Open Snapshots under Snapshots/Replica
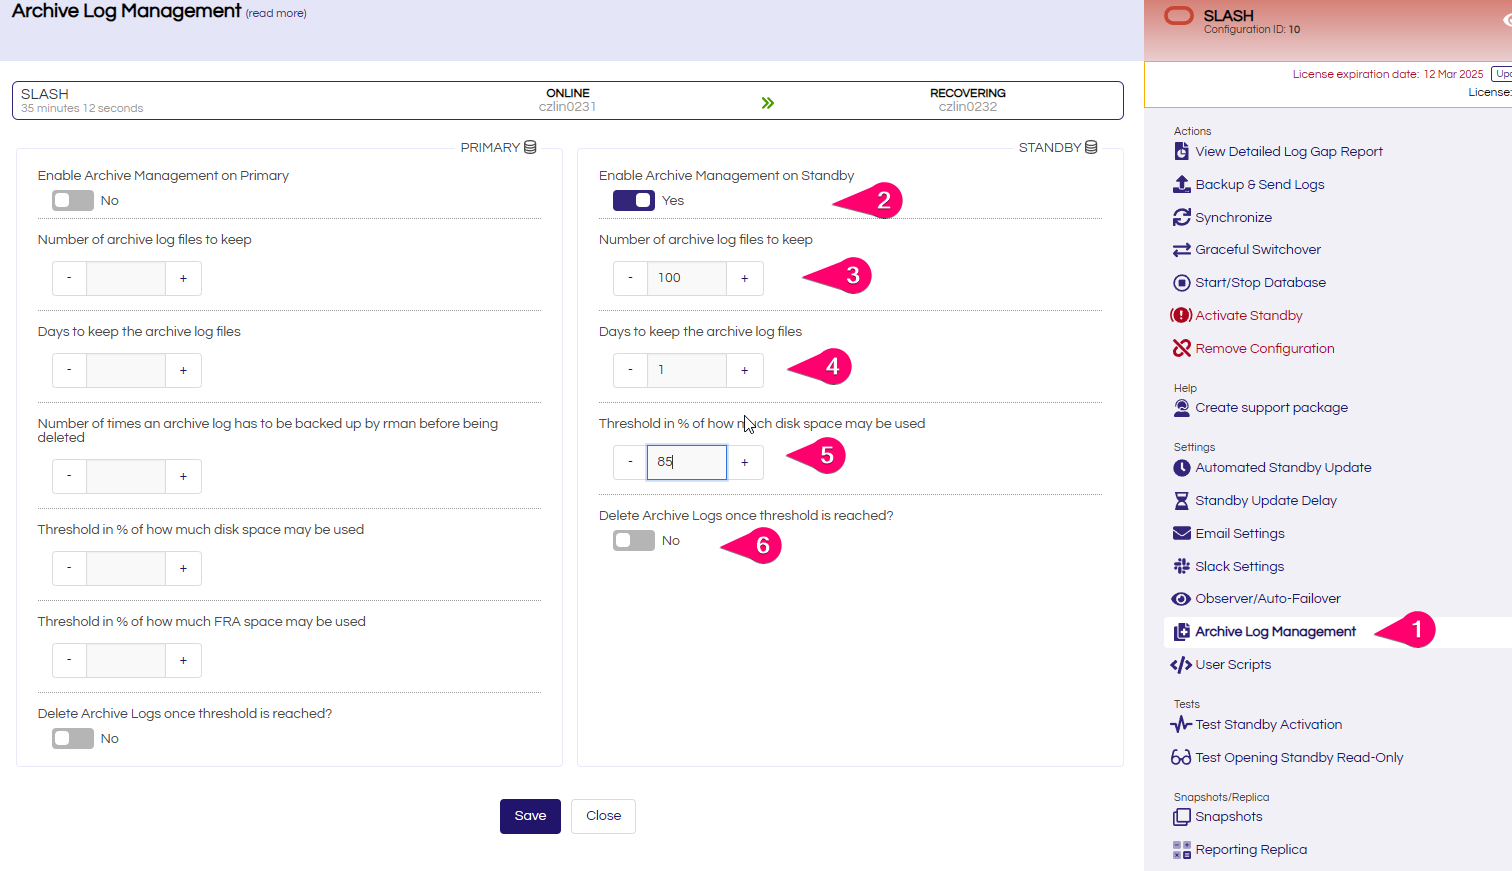The image size is (1512, 871). [1229, 817]
